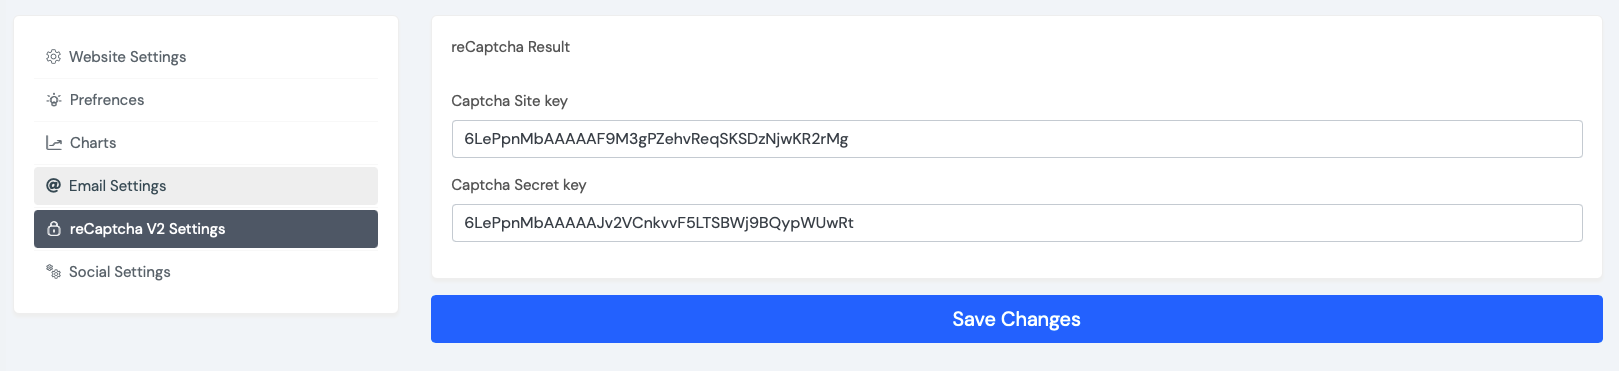This screenshot has width=1619, height=371.
Task: Select Charts in the sidebar
Action: click(206, 143)
